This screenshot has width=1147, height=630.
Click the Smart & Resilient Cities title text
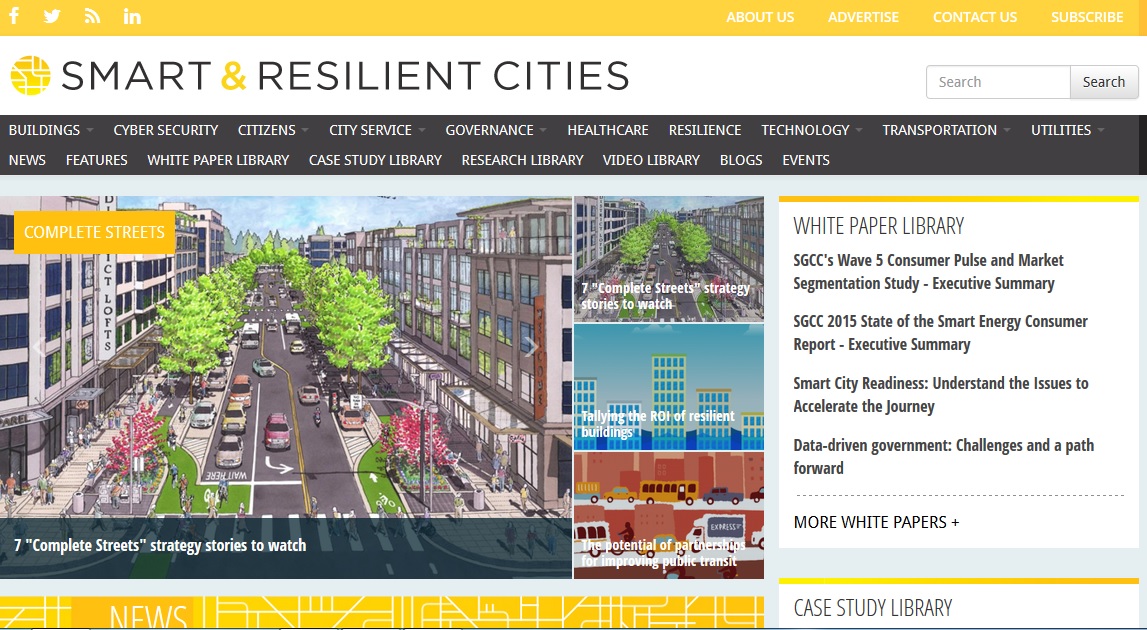point(345,76)
